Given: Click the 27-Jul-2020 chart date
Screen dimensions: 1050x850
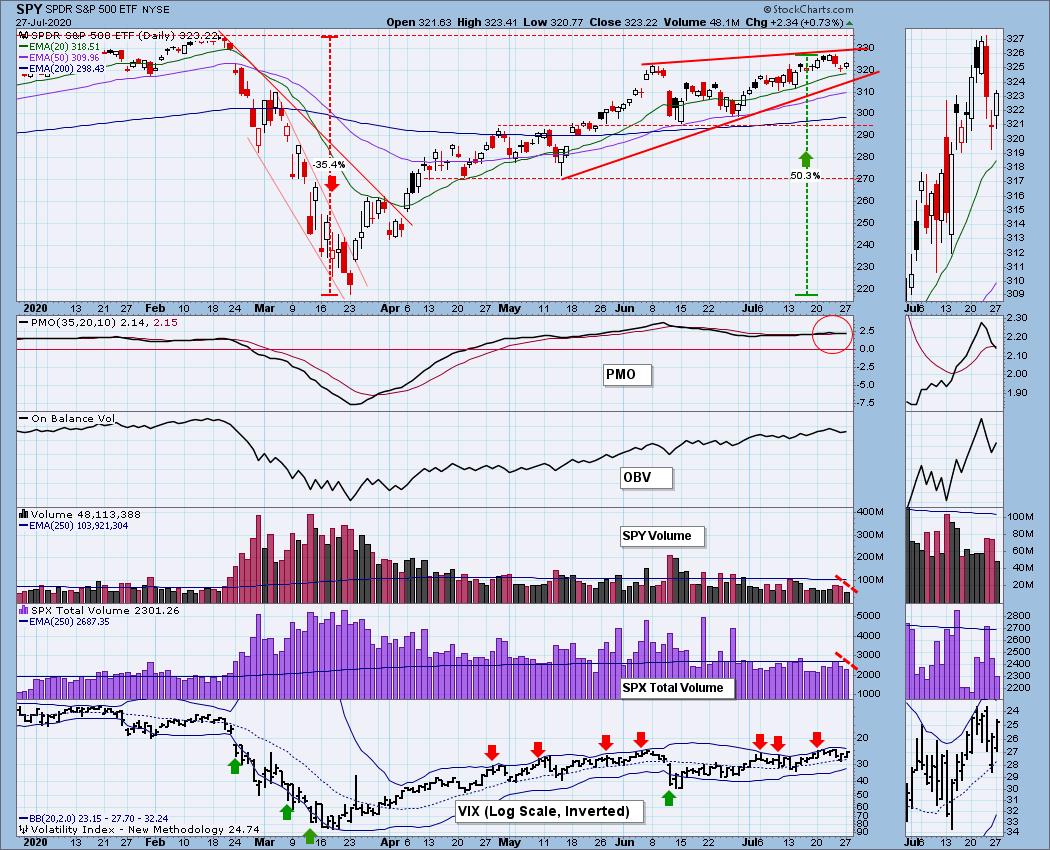Looking at the screenshot, I should (42, 22).
